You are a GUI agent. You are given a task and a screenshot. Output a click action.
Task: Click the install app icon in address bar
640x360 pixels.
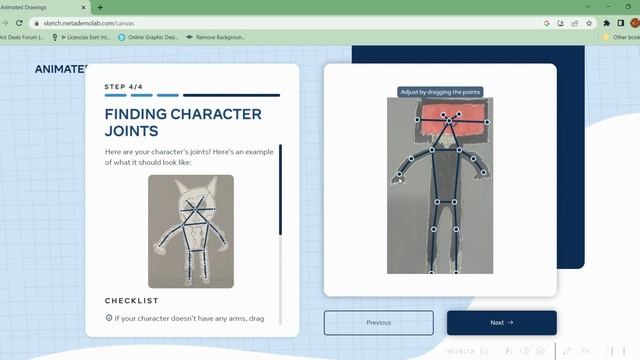[x=561, y=23]
